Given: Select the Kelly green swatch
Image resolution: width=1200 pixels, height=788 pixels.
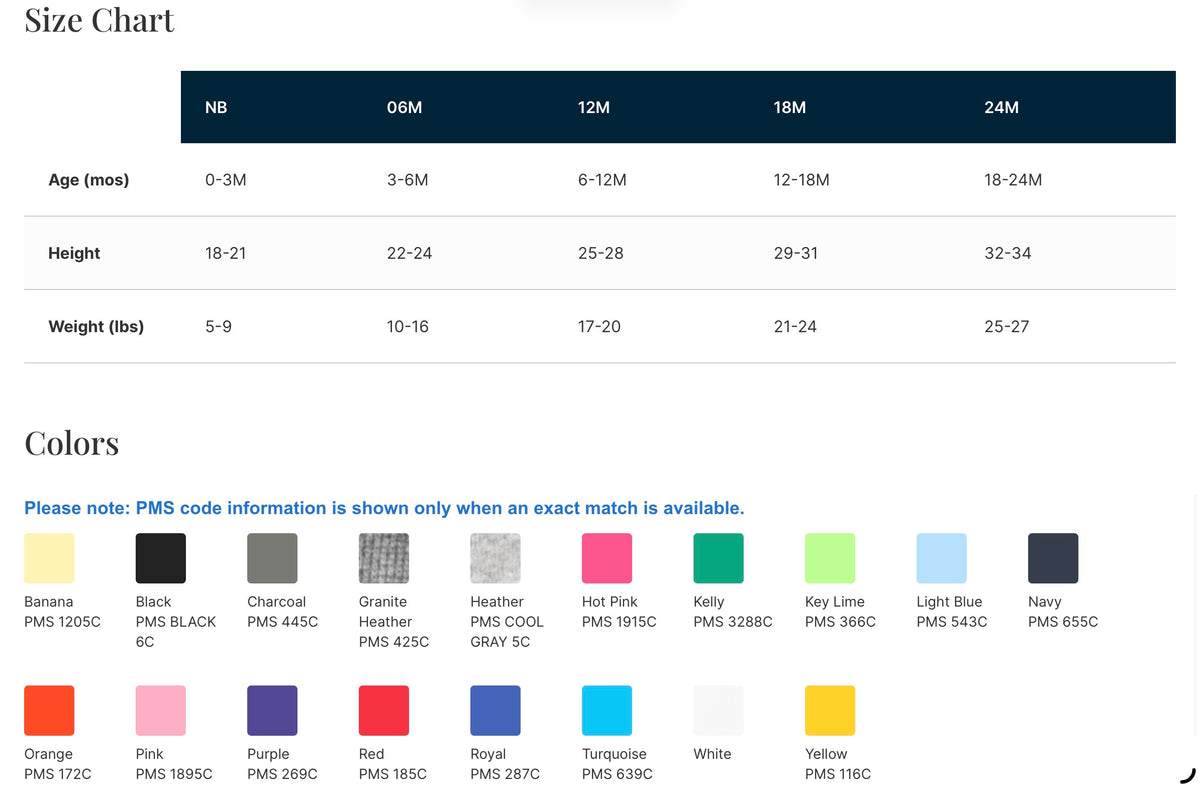Looking at the screenshot, I should [x=718, y=558].
